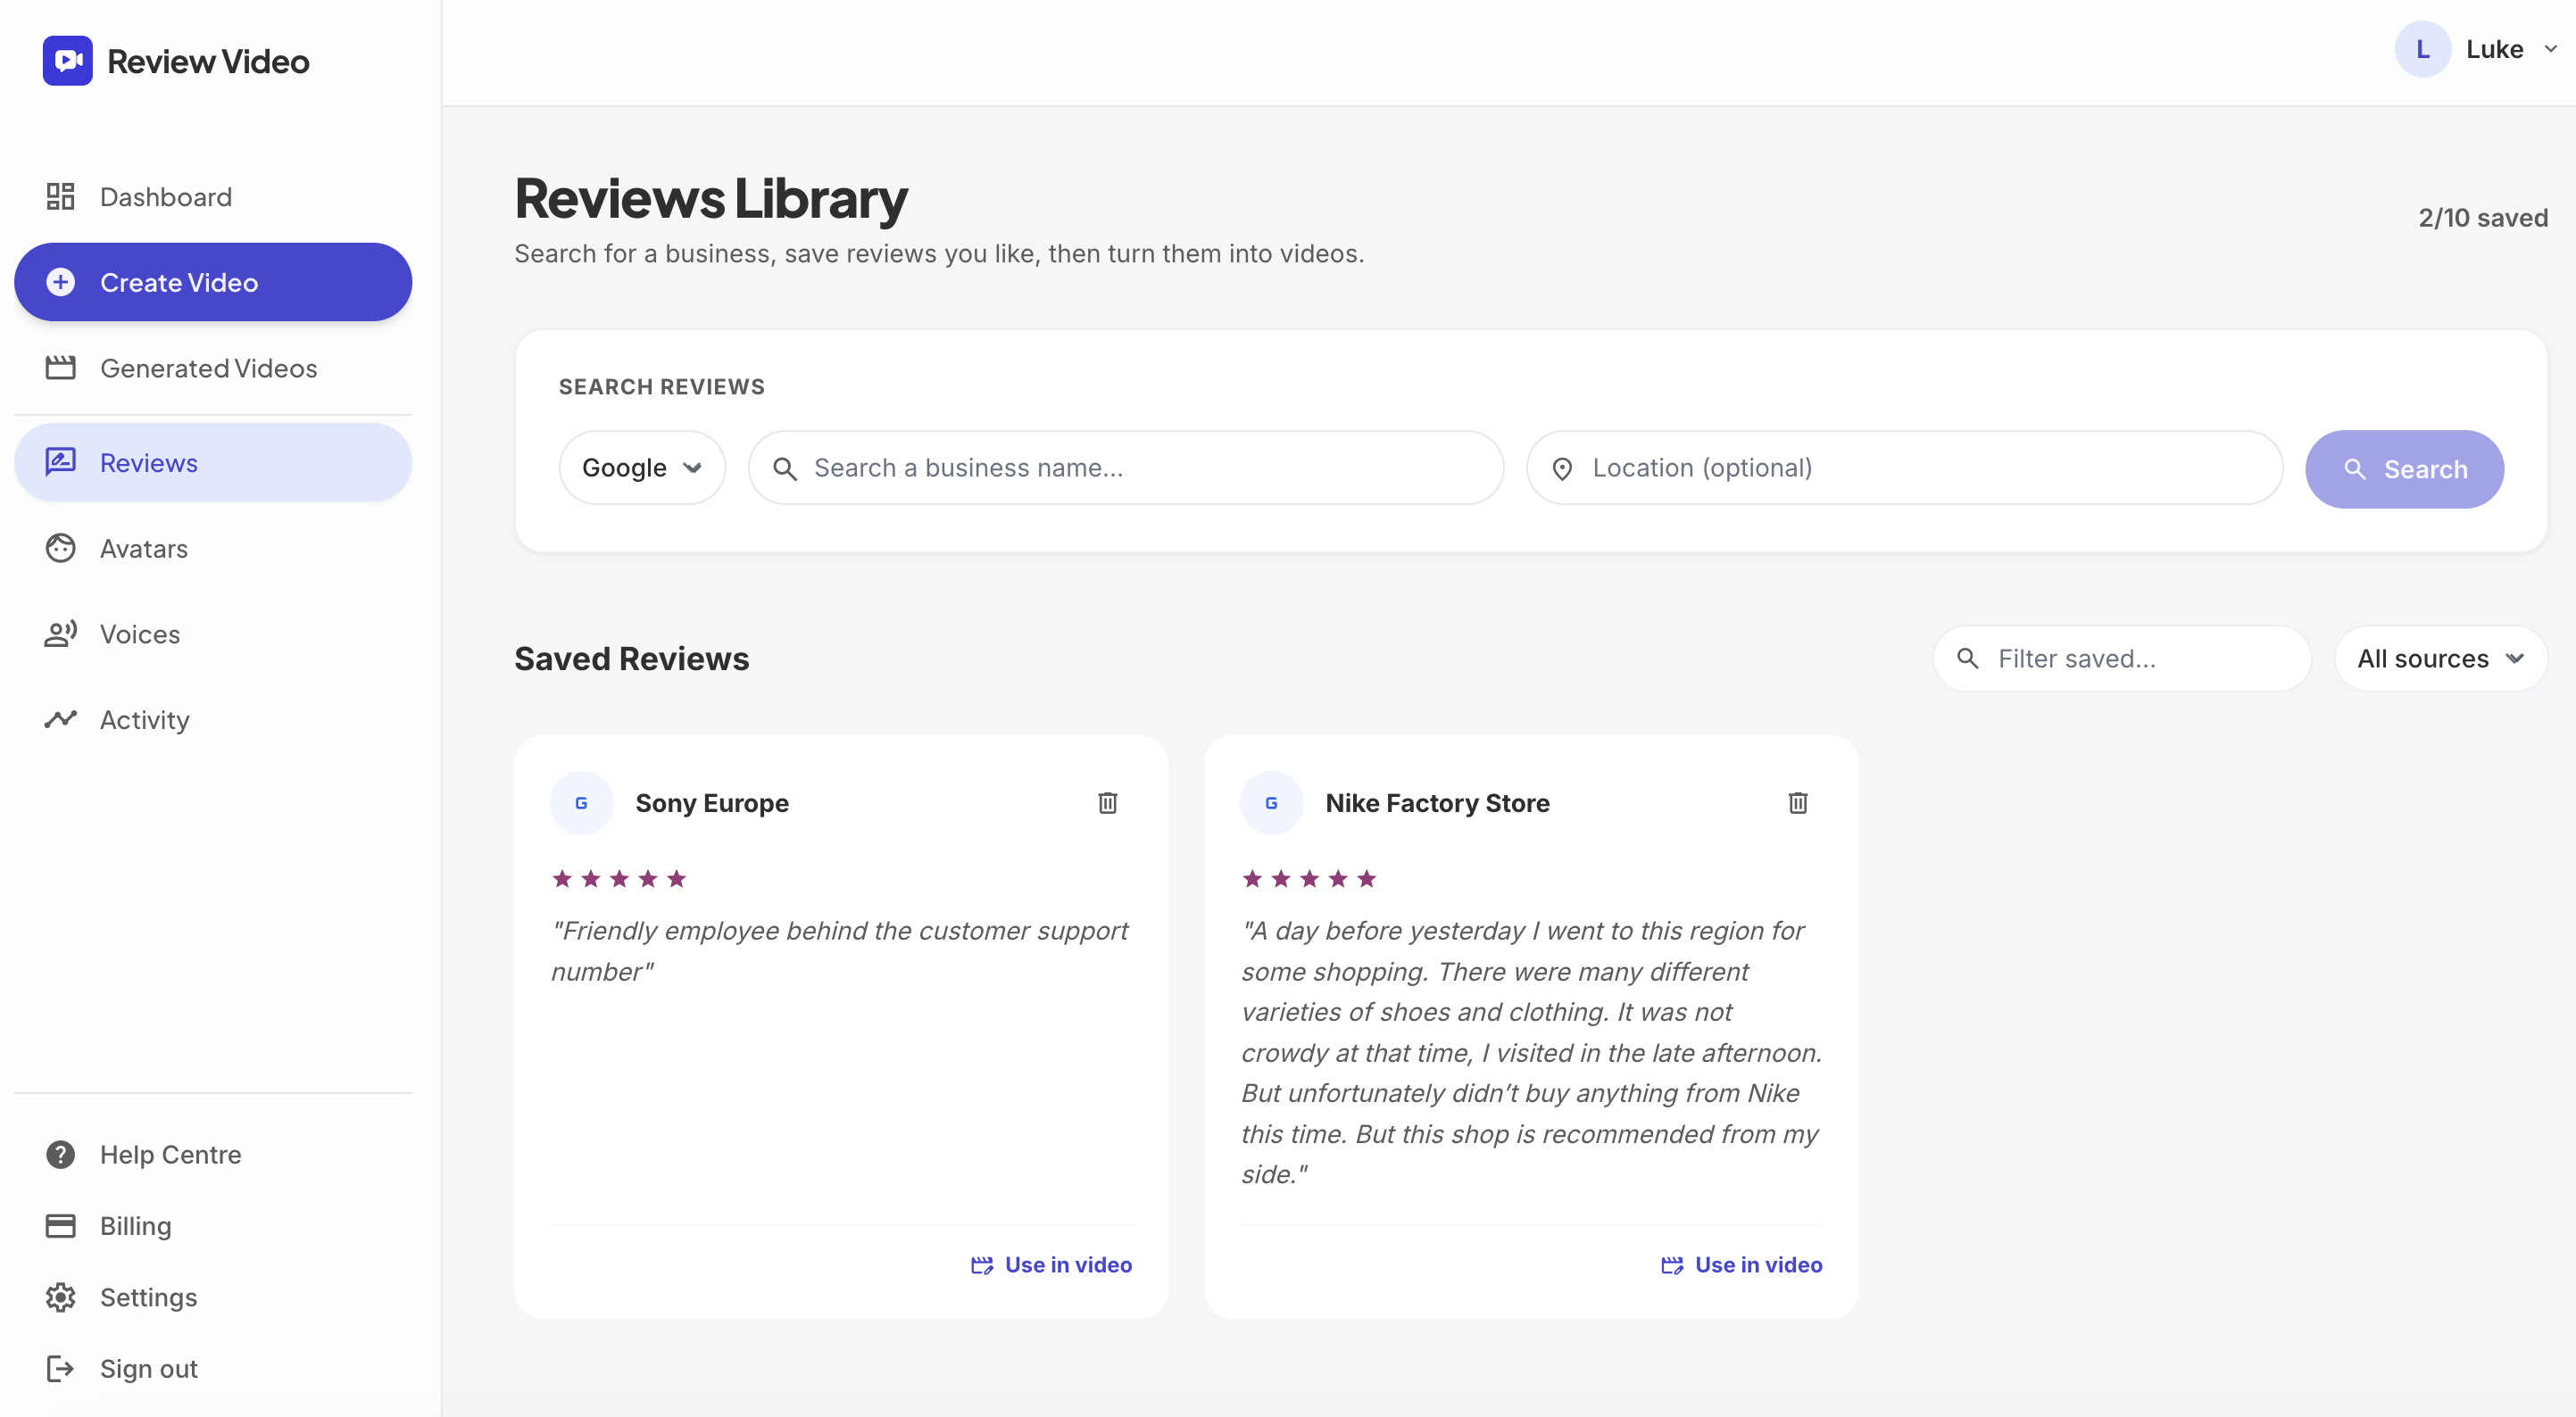This screenshot has height=1417, width=2576.
Task: Click the magnifier icon in business search
Action: tap(785, 469)
